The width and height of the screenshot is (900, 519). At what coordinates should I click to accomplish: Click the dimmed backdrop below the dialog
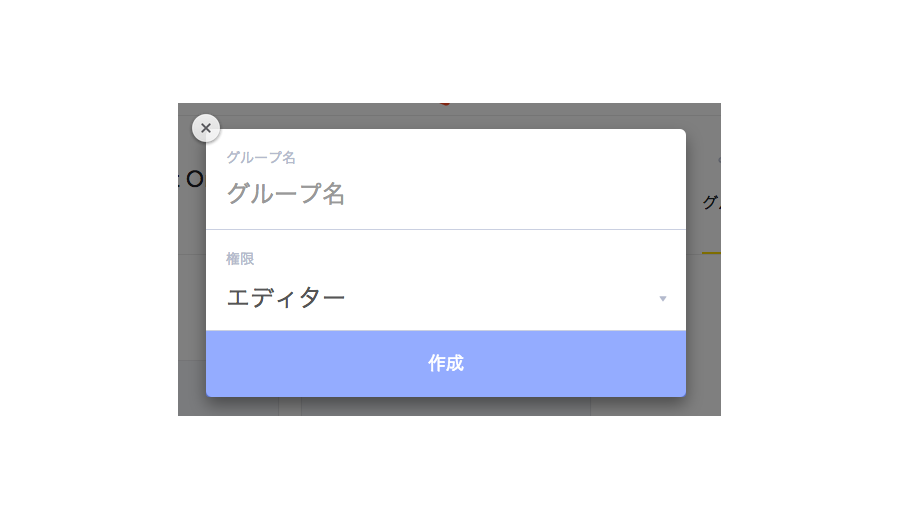point(446,406)
